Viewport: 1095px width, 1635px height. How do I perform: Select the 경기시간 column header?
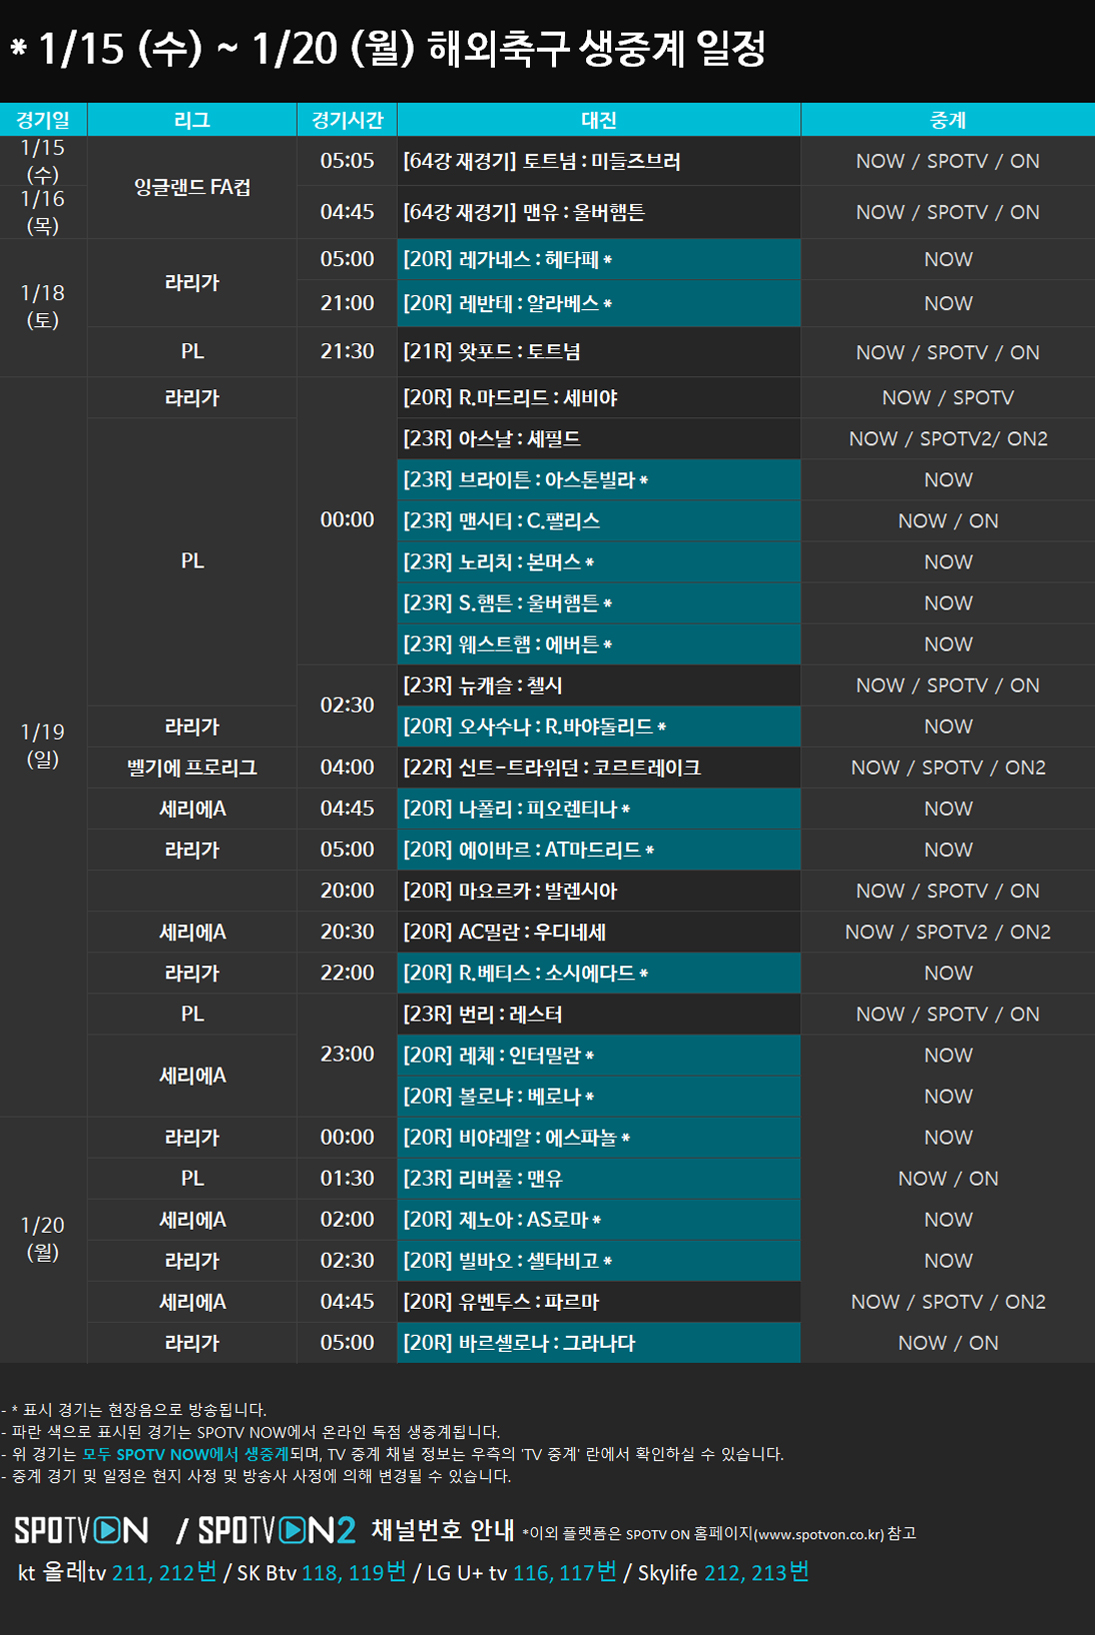pyautogui.click(x=347, y=120)
